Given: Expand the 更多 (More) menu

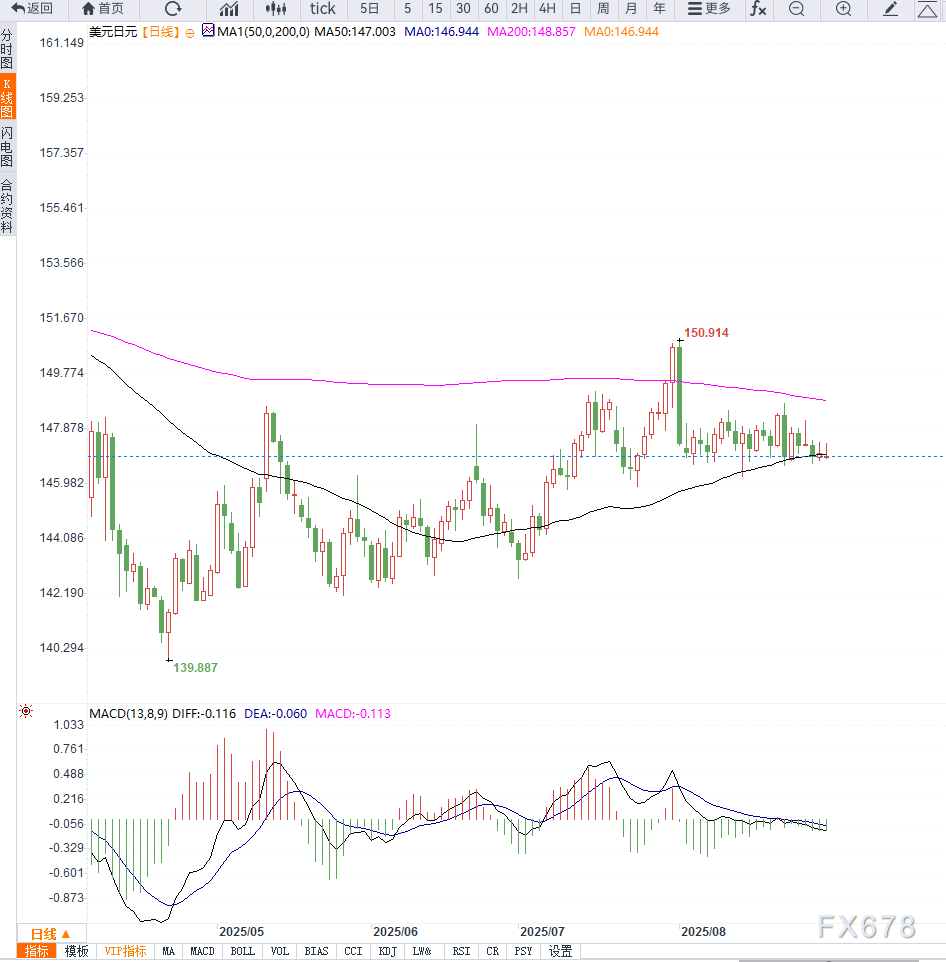Looking at the screenshot, I should (x=710, y=9).
